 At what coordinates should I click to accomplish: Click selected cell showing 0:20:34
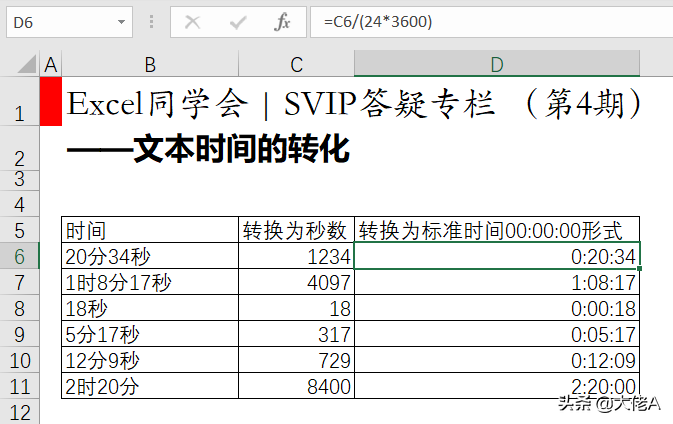coord(497,256)
